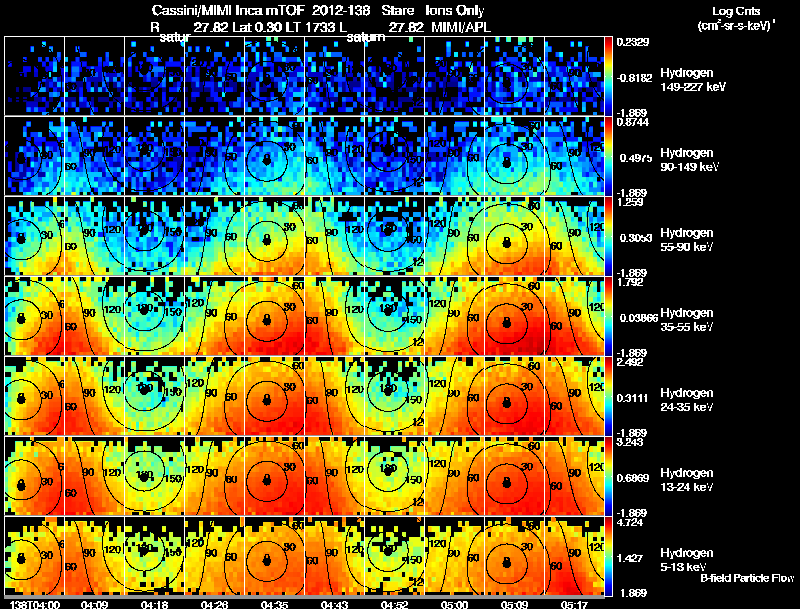Select the Hydrogen 13-24 keV label
The height and width of the screenshot is (609, 800).
coord(687,480)
